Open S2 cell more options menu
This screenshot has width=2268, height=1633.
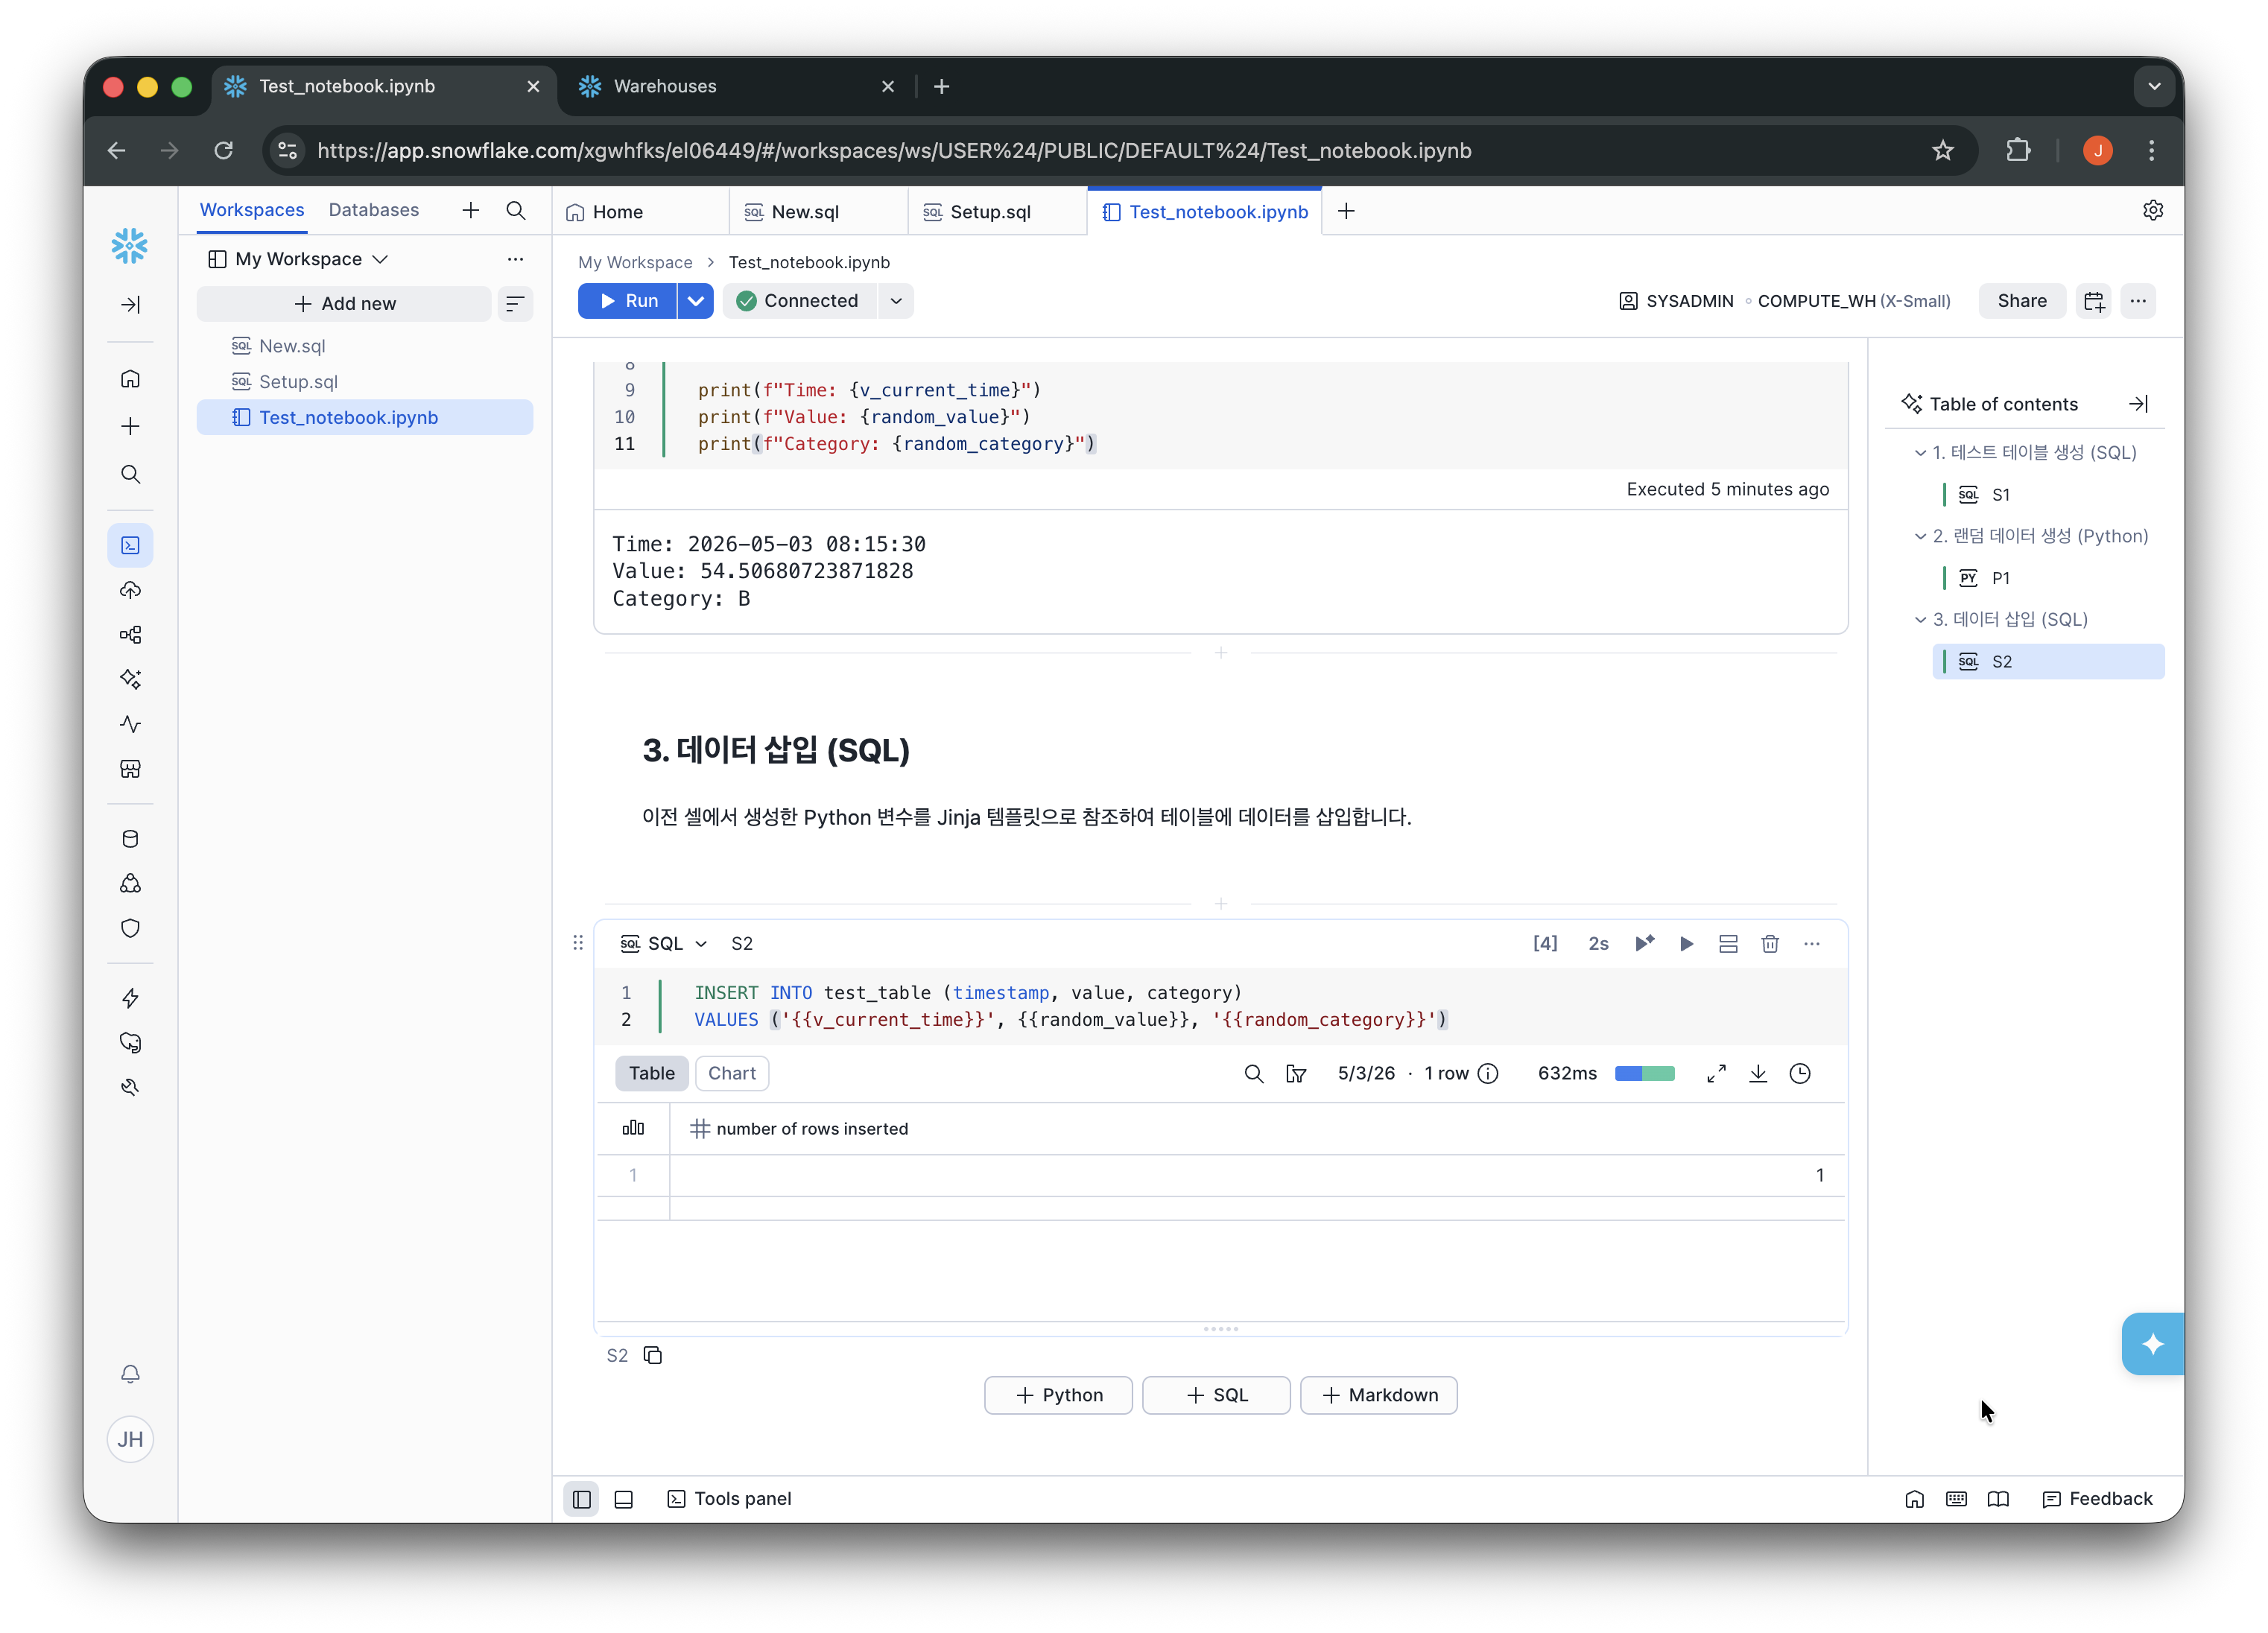1812,943
